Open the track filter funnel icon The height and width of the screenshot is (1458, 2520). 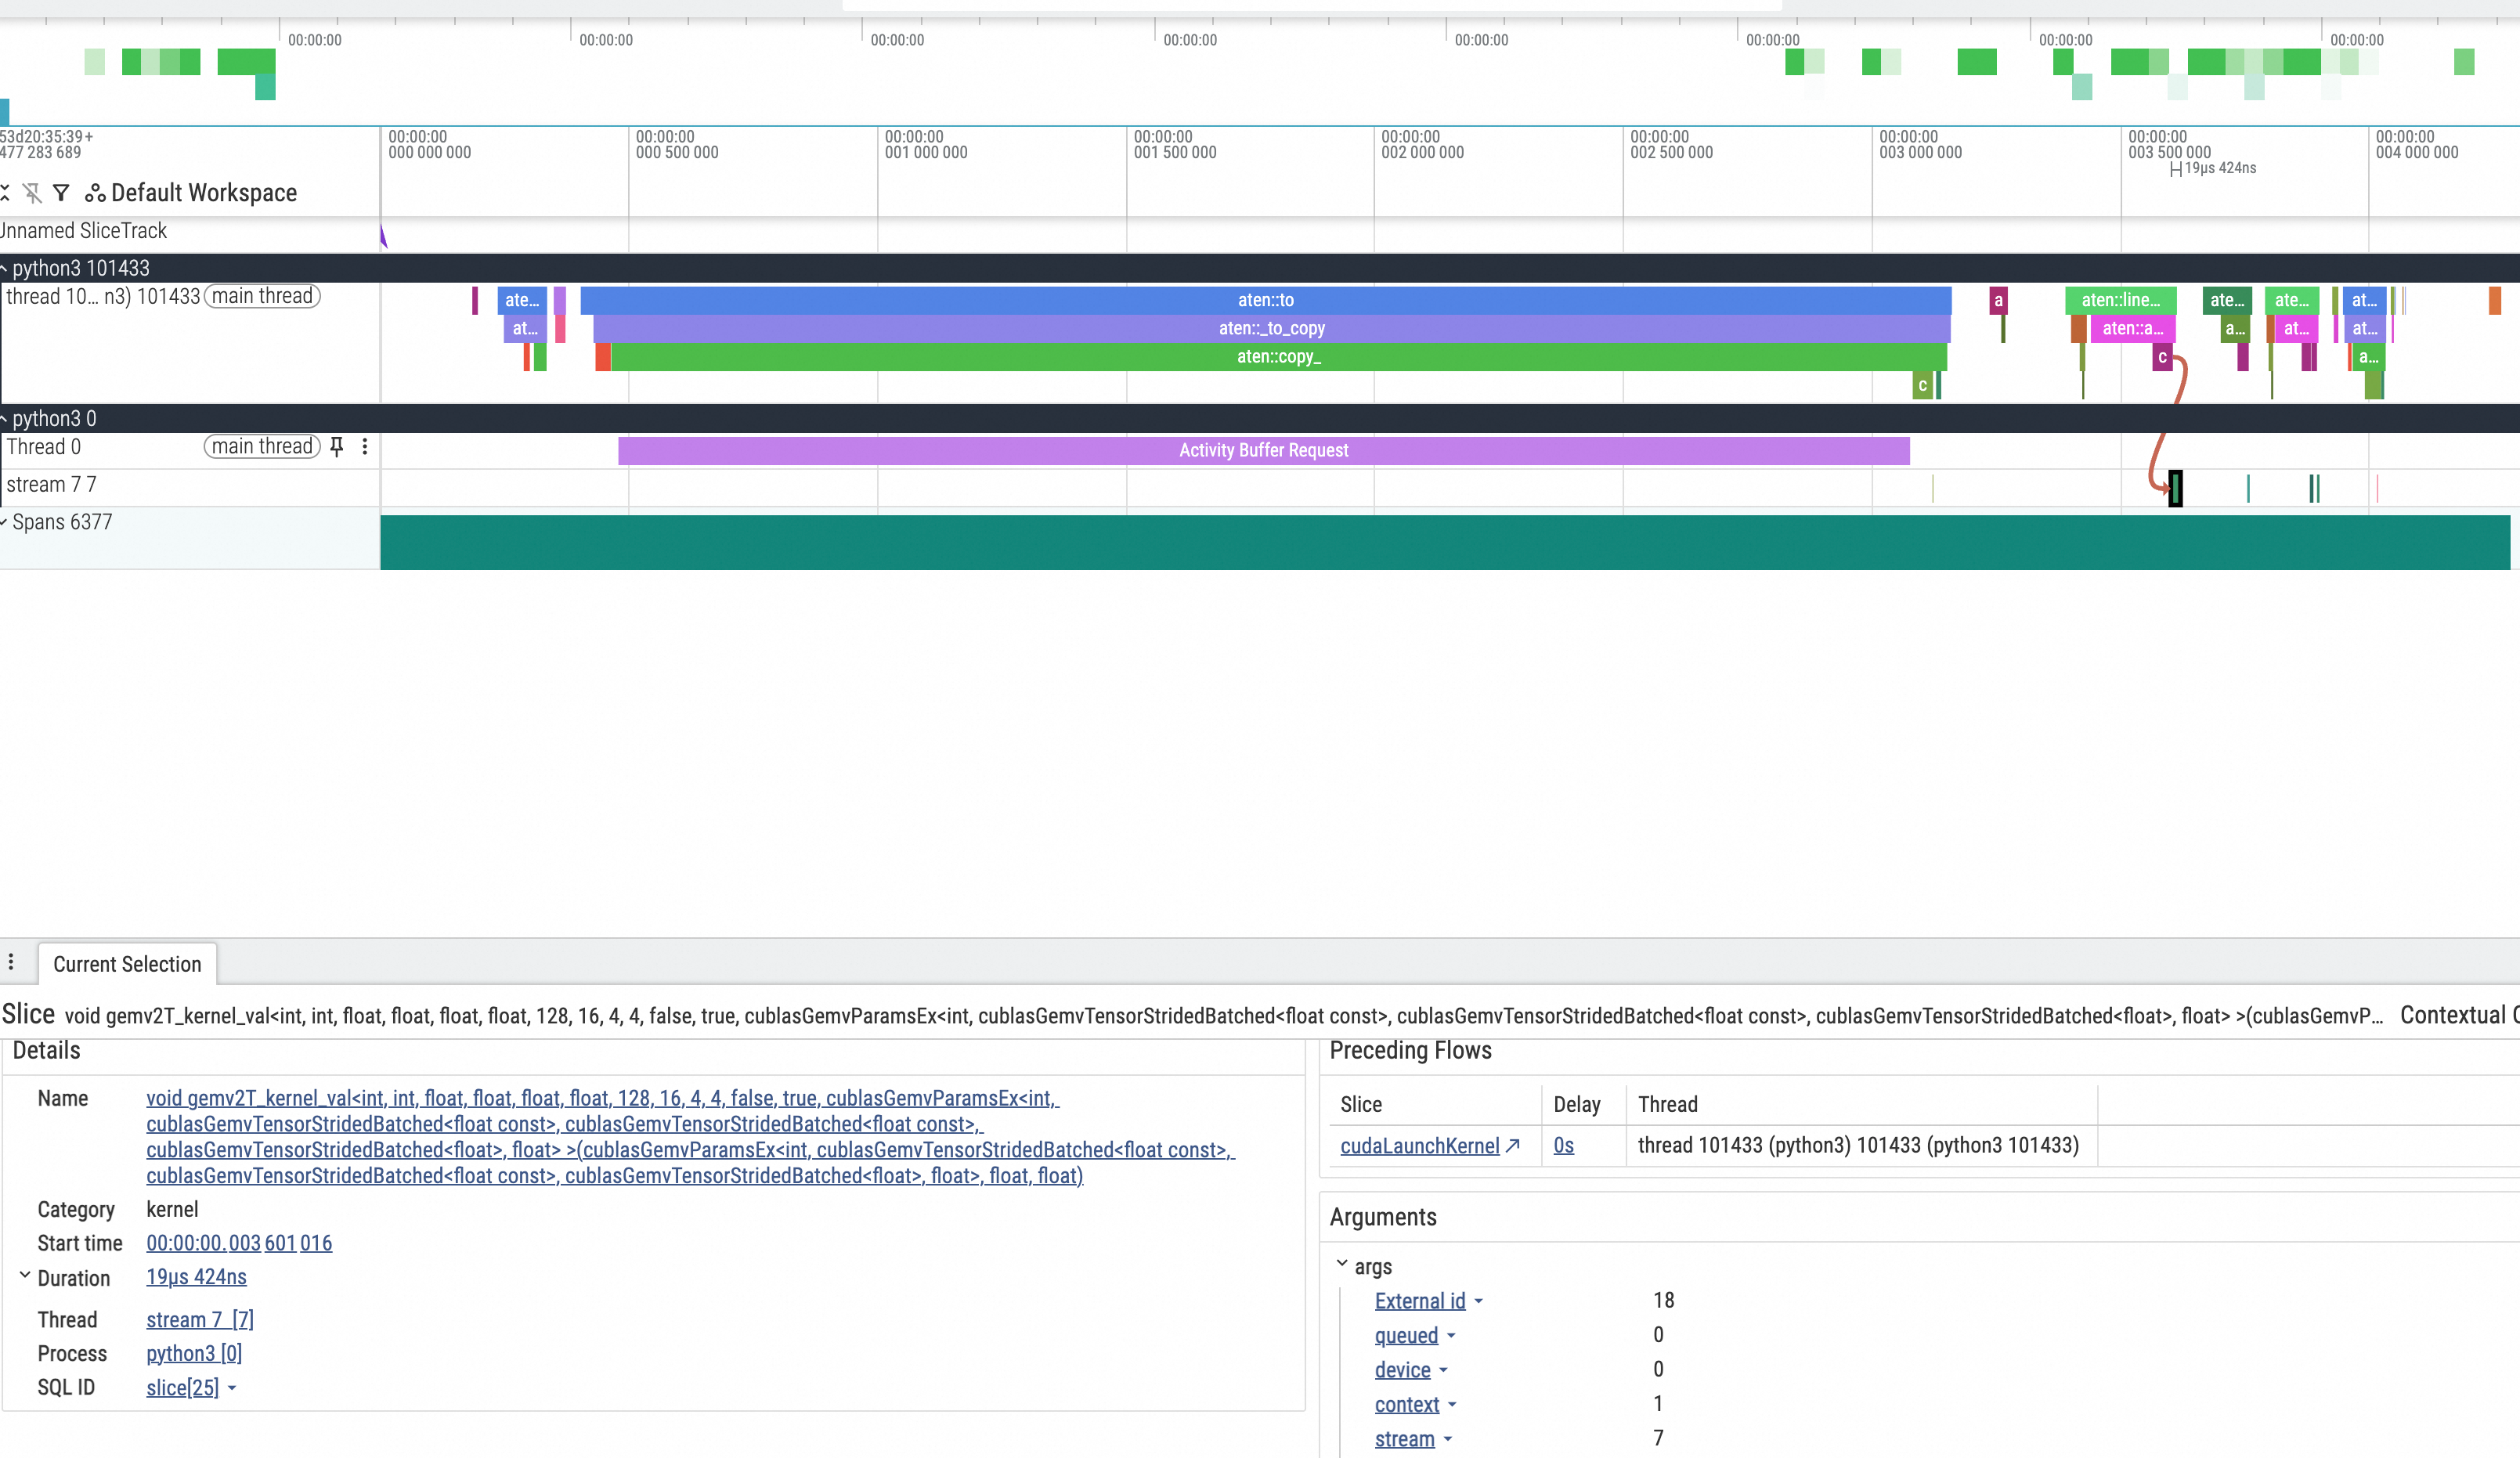coord(61,192)
